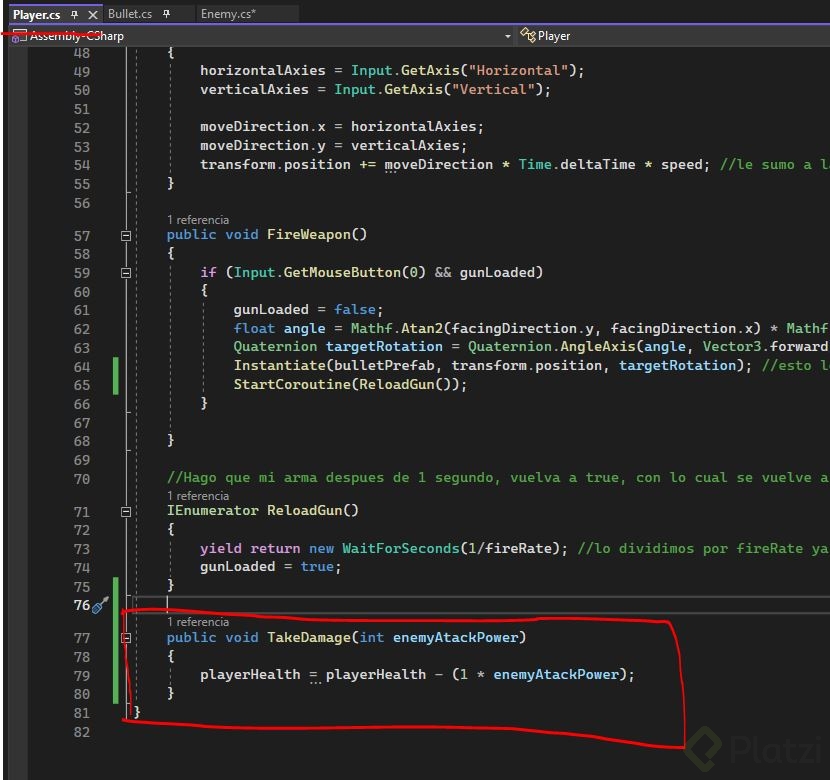Screen dimensions: 830x780
Task: Click '1 referencia' above TakeDamage
Action: click(x=198, y=622)
